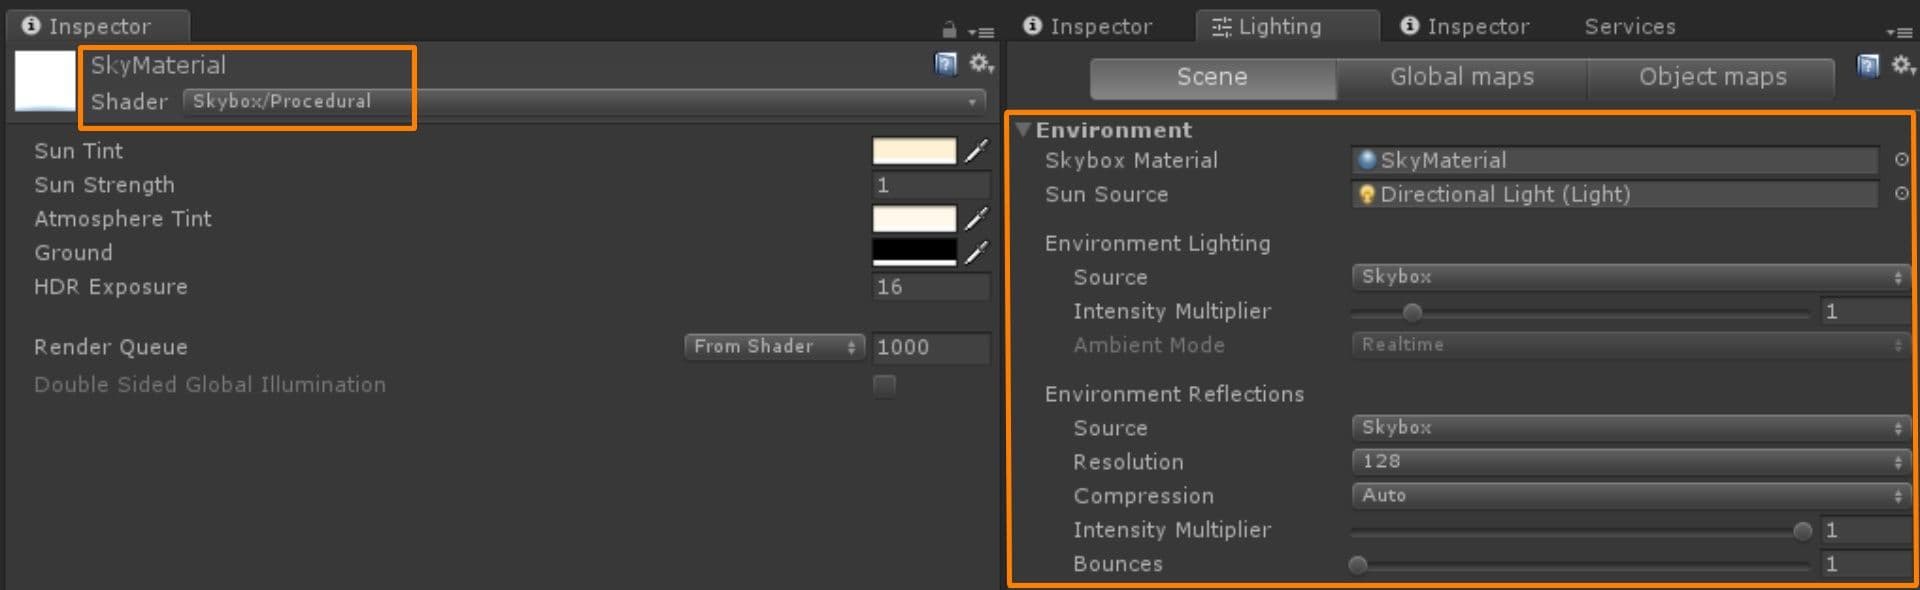The width and height of the screenshot is (1920, 590).
Task: Open object picker for Skybox Material
Action: point(1901,160)
